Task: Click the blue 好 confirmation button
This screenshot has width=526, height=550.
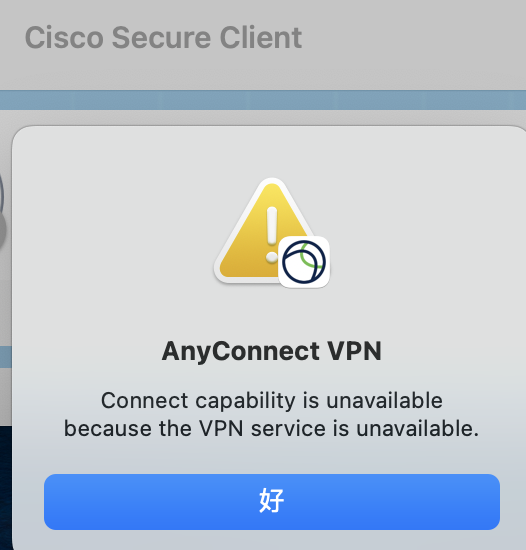Action: point(272,502)
